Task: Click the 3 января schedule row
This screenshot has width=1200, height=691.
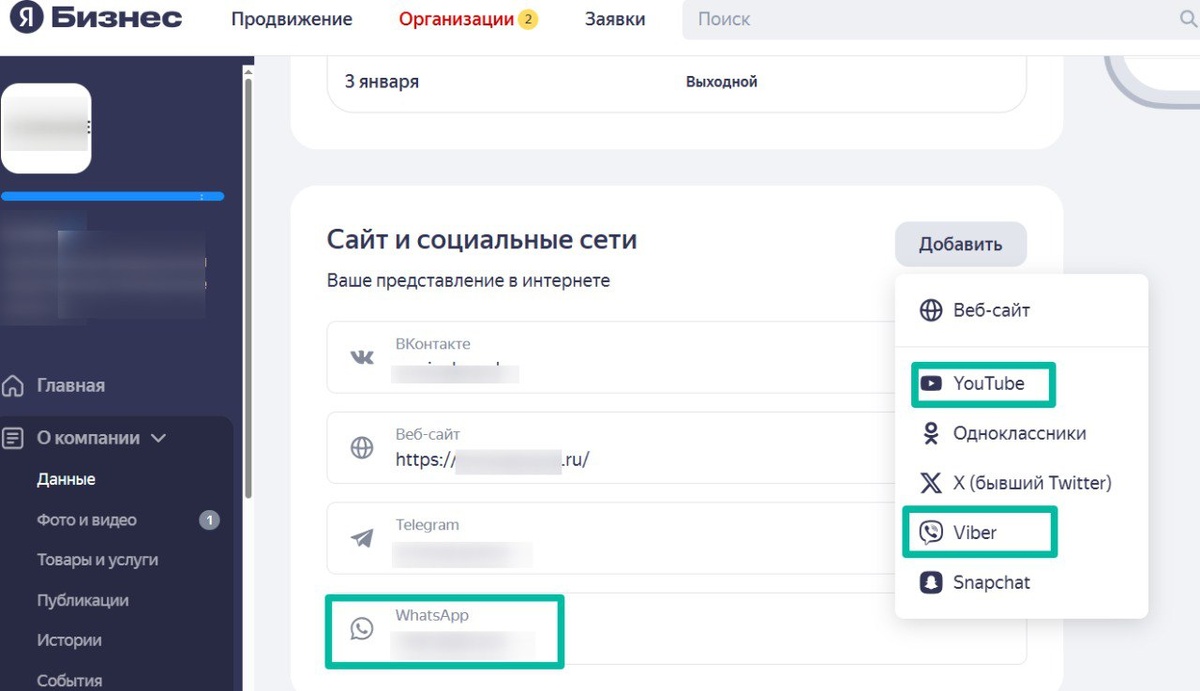Action: tap(677, 82)
